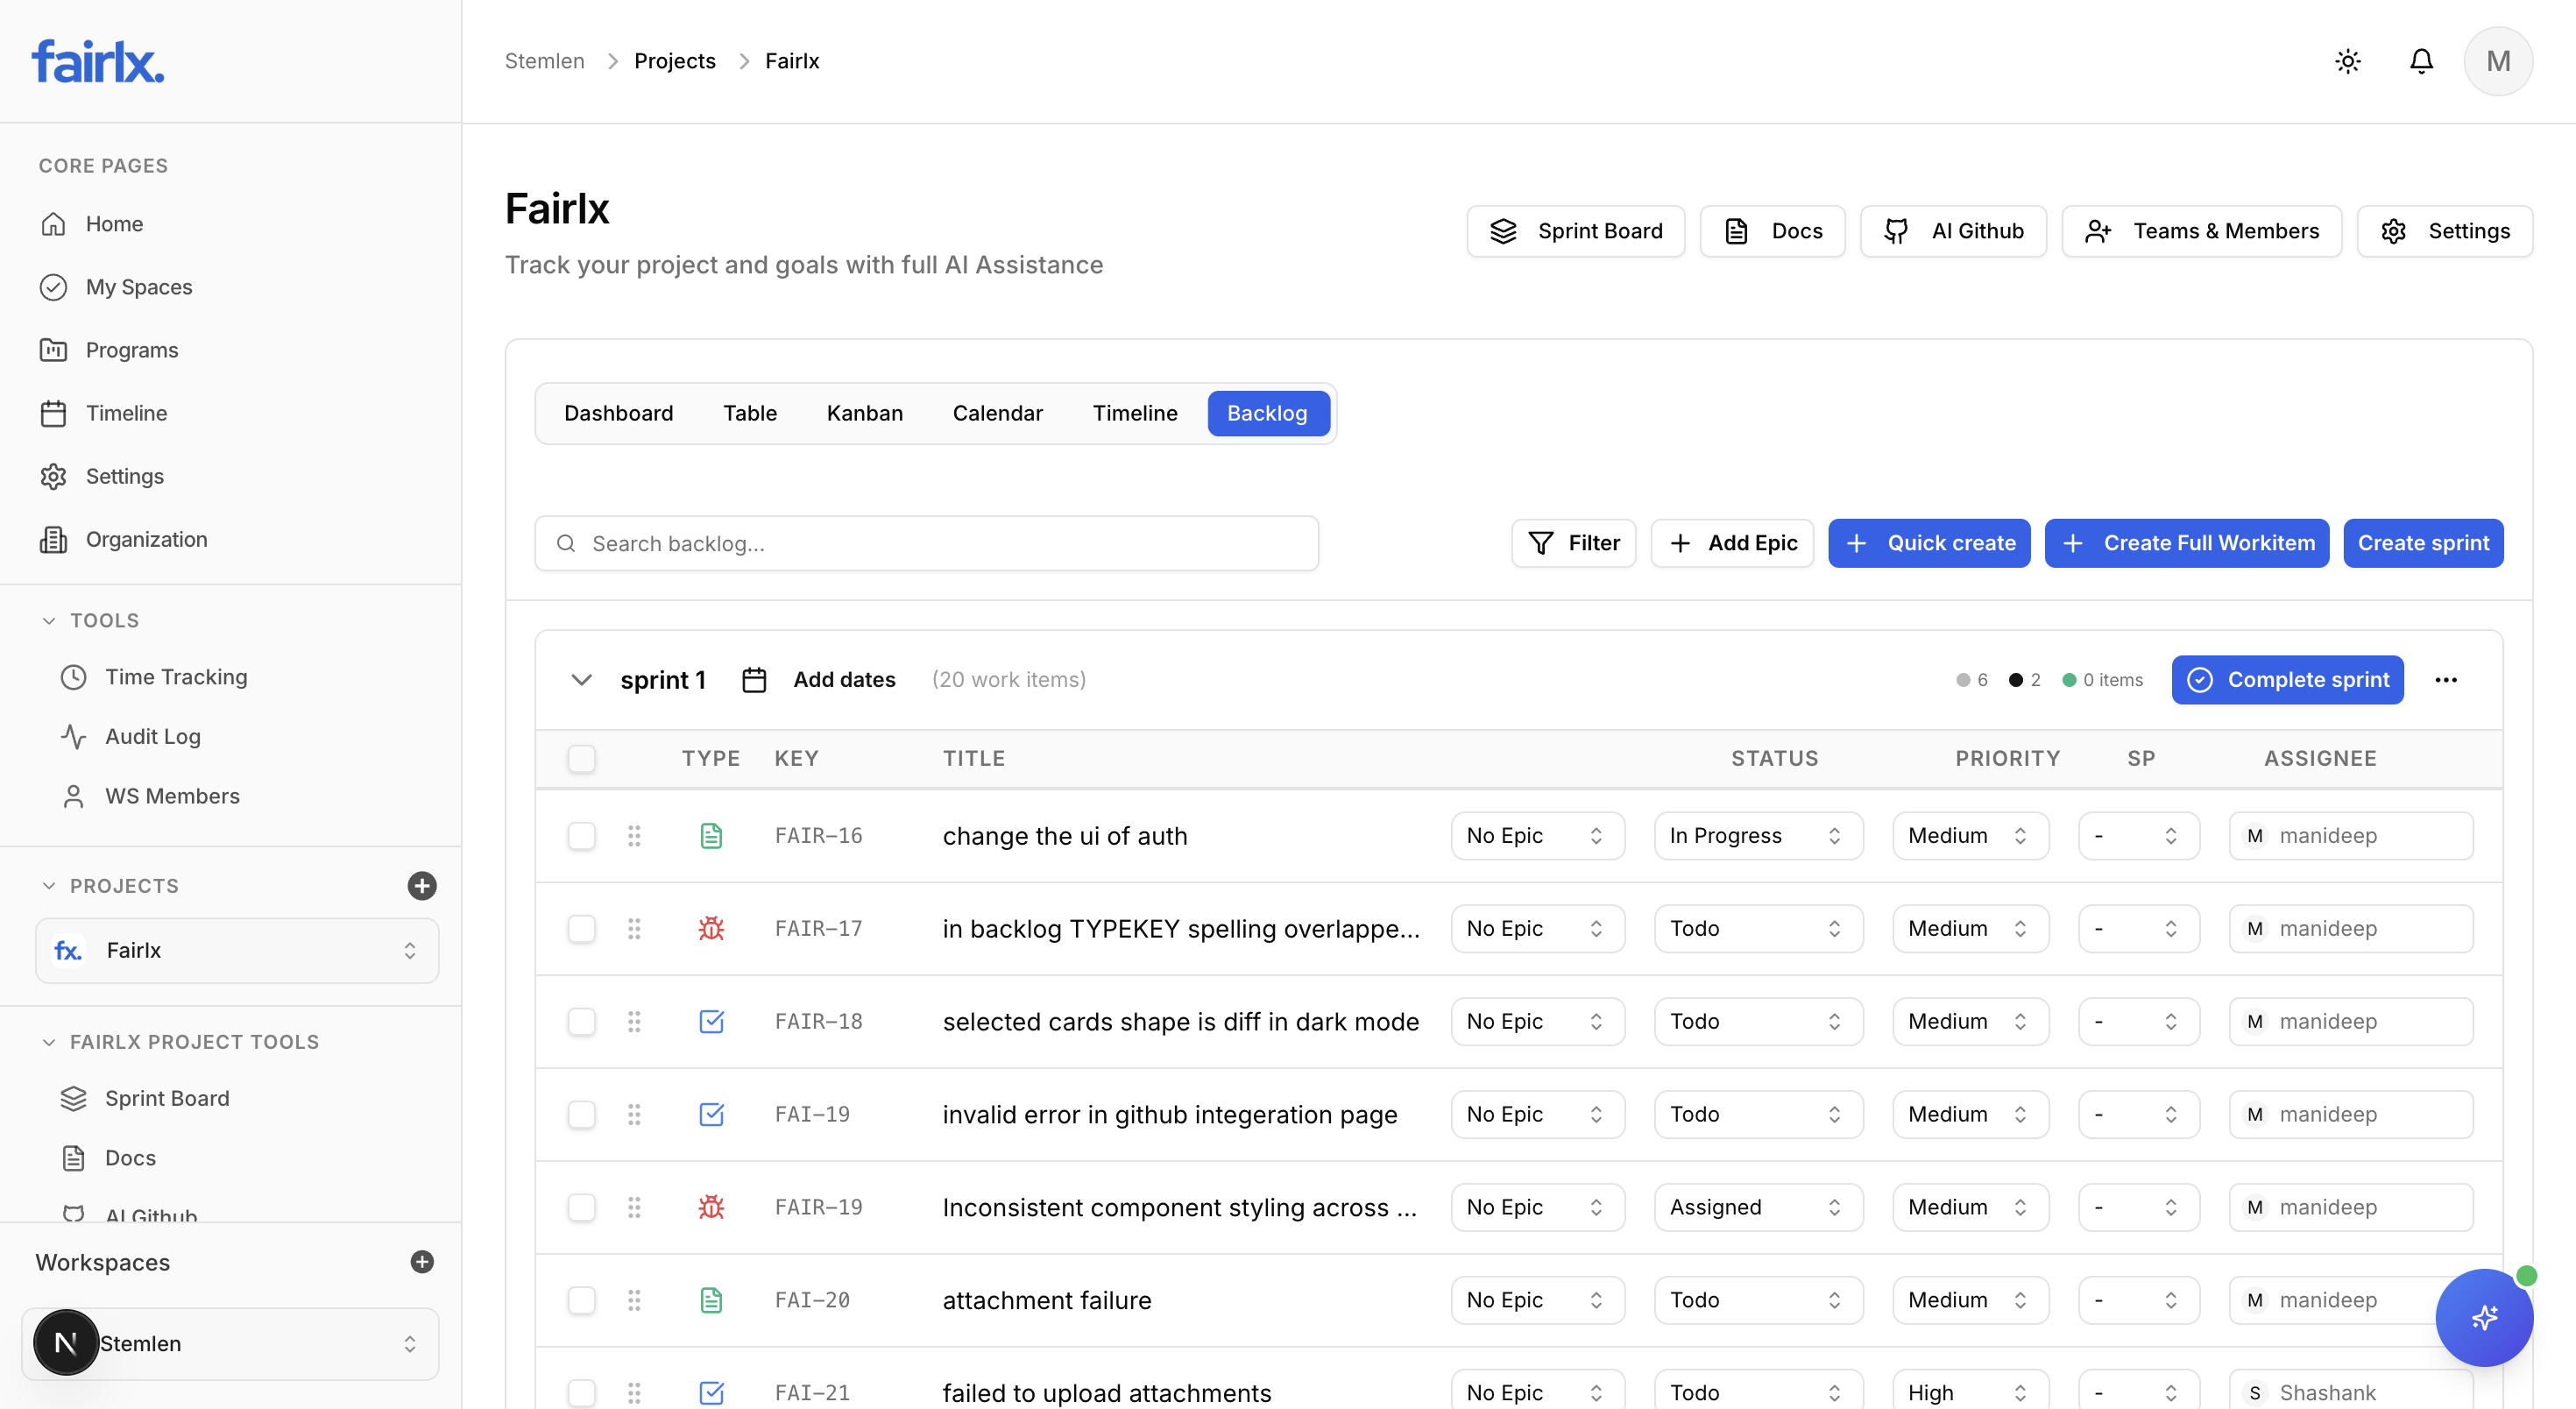Click the Search backlog field
The image size is (2576, 1409).
(926, 543)
